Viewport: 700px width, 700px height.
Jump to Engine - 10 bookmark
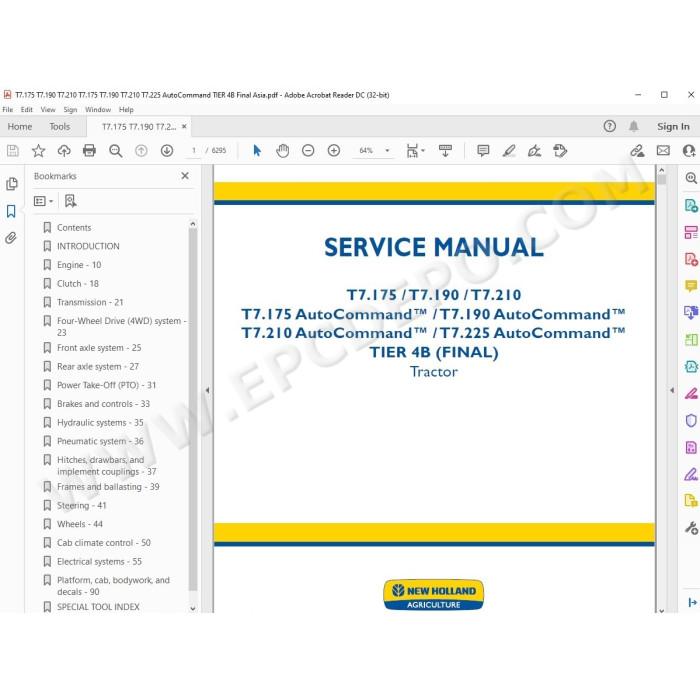click(x=79, y=265)
